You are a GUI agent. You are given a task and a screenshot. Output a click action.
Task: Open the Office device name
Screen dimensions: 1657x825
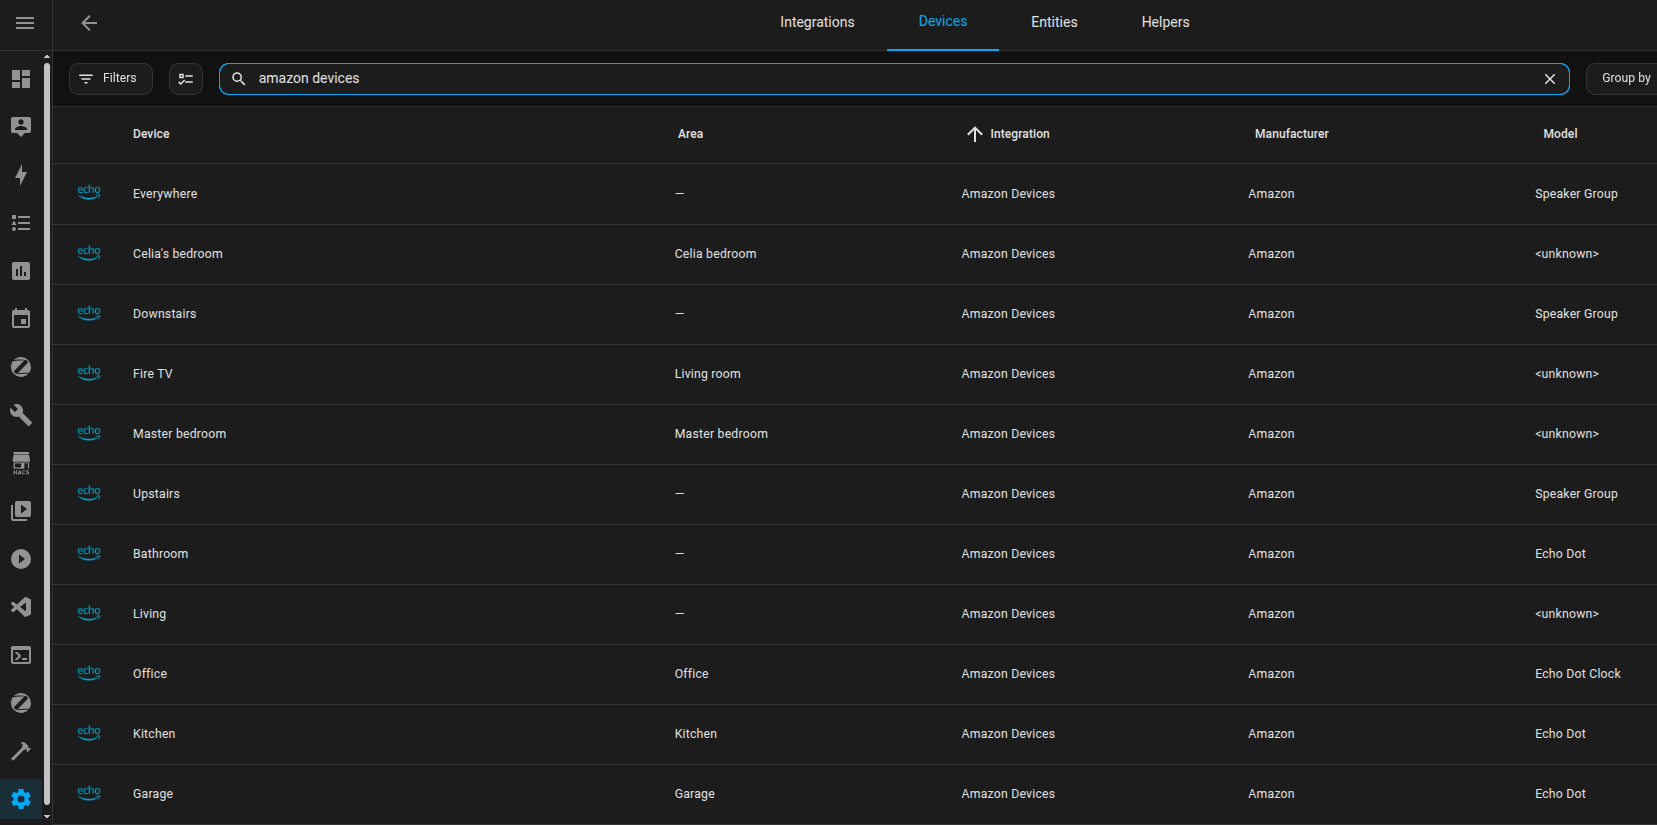point(150,674)
